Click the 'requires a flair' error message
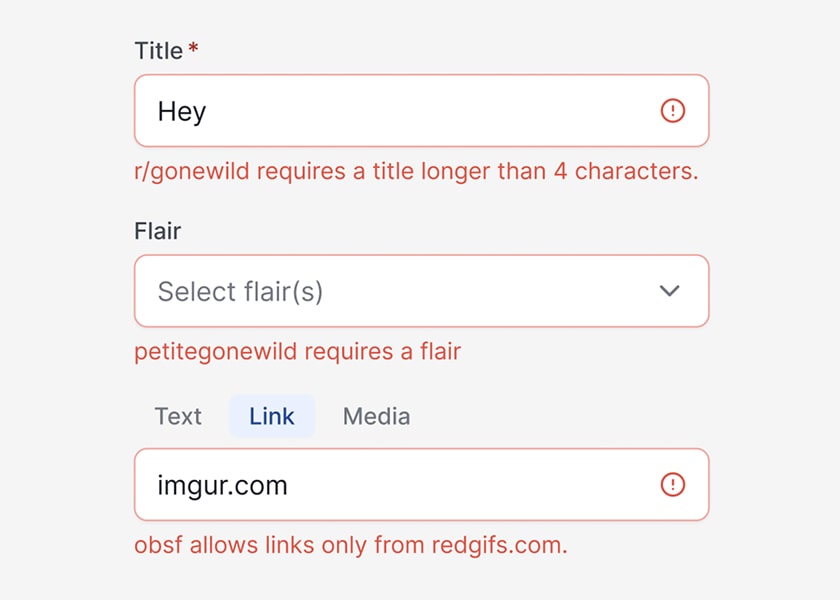The image size is (840, 600). click(297, 351)
